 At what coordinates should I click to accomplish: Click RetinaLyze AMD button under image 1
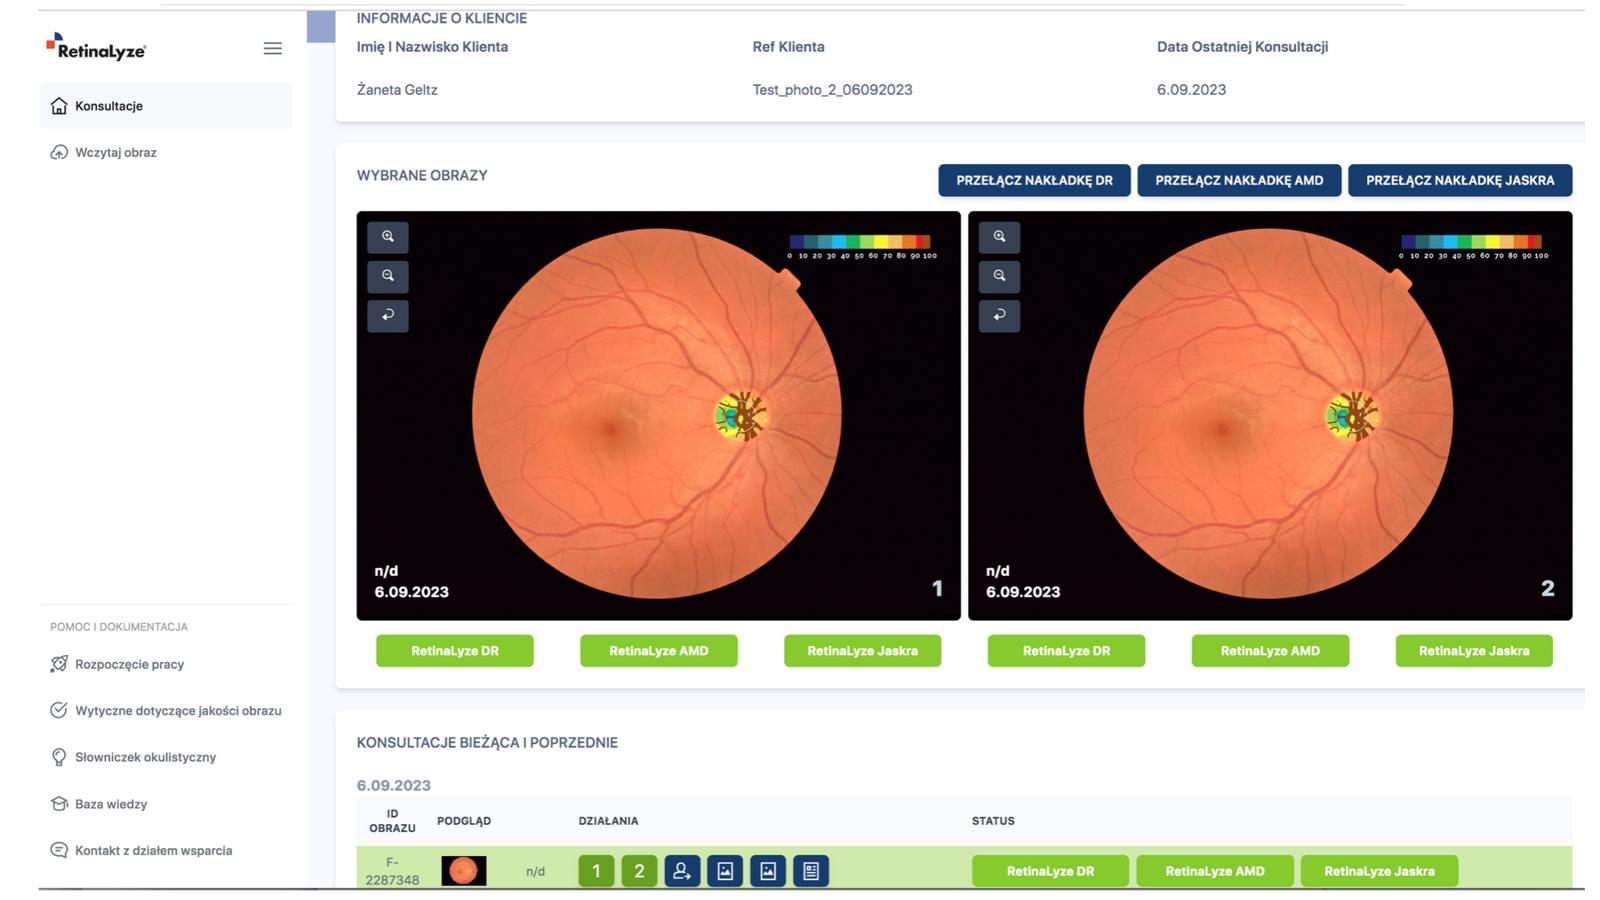658,651
